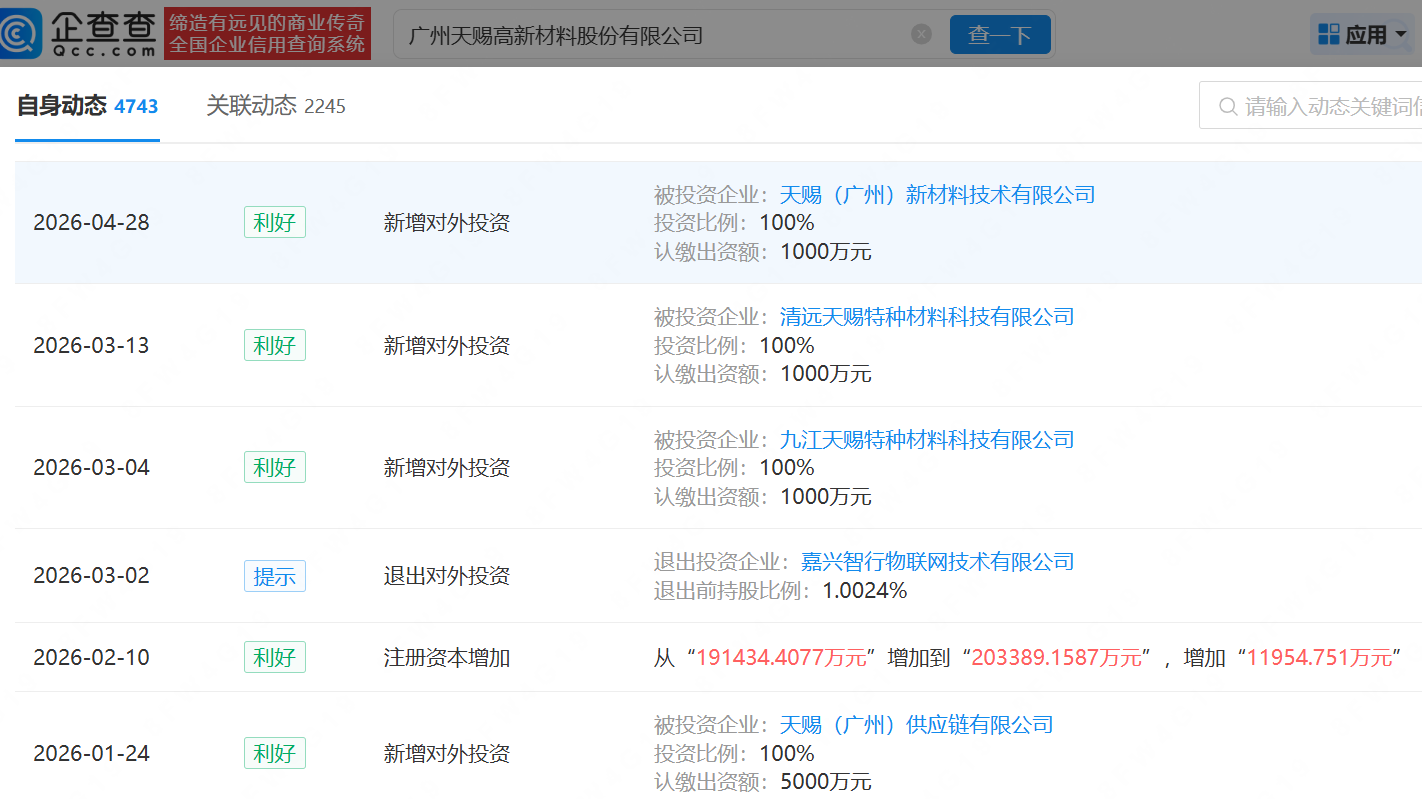The width and height of the screenshot is (1422, 799).
Task: Click the 利好 tag on the 2026-03-13 row
Action: (275, 345)
